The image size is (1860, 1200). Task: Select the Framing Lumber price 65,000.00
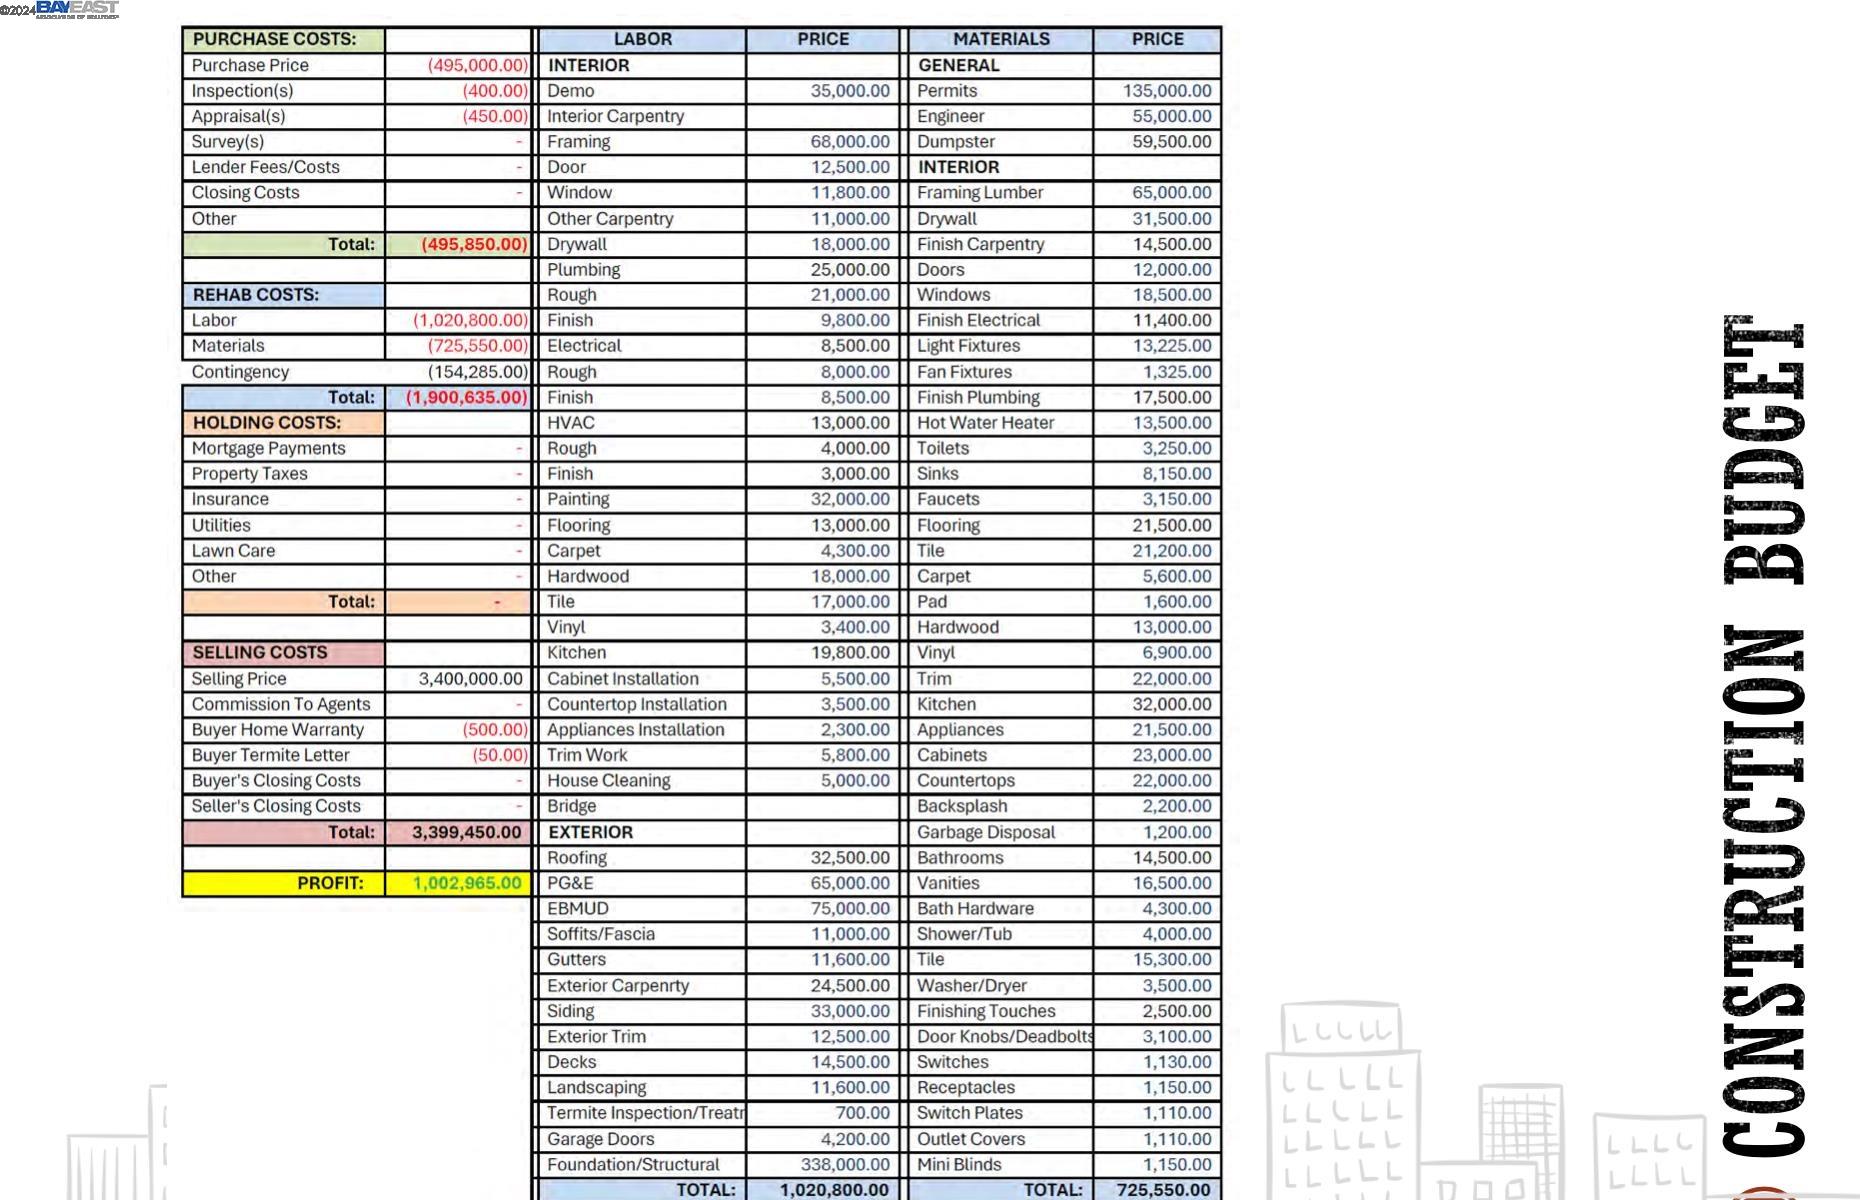point(1171,193)
